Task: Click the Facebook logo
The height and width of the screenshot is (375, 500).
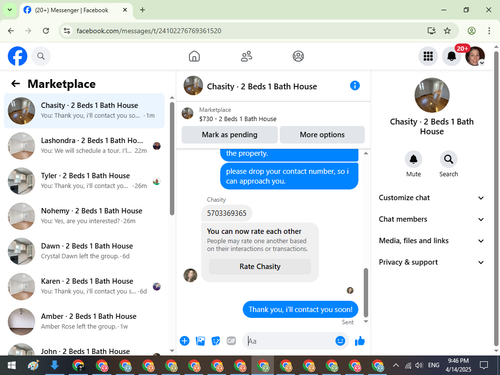Action: [x=17, y=56]
